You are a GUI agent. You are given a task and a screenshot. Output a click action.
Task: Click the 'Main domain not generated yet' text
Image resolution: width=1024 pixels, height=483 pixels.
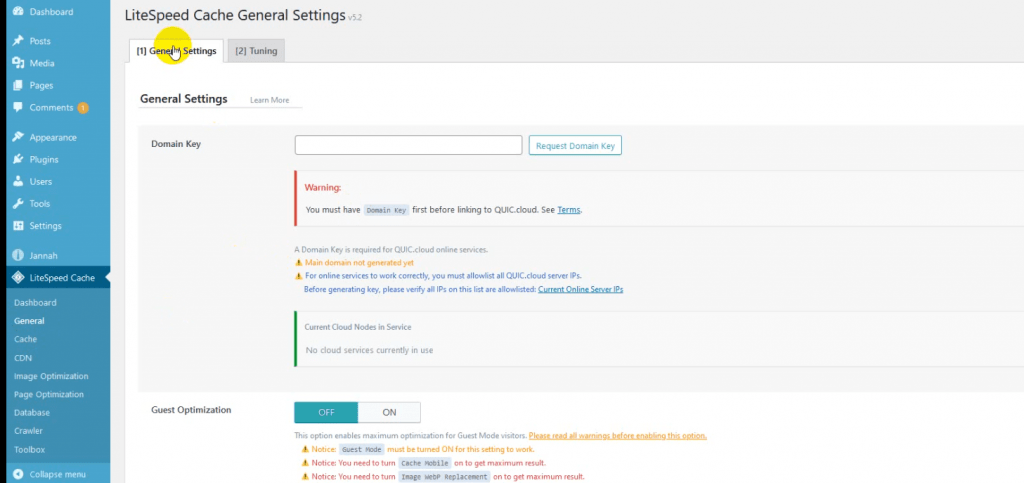(x=359, y=263)
